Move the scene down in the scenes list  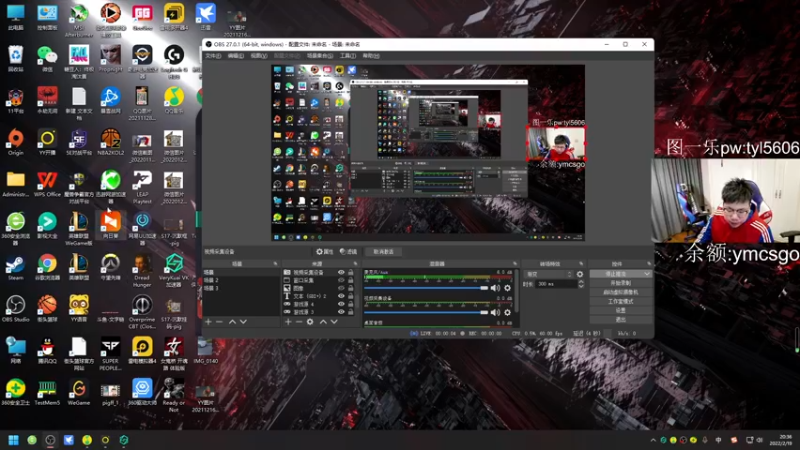coord(243,322)
